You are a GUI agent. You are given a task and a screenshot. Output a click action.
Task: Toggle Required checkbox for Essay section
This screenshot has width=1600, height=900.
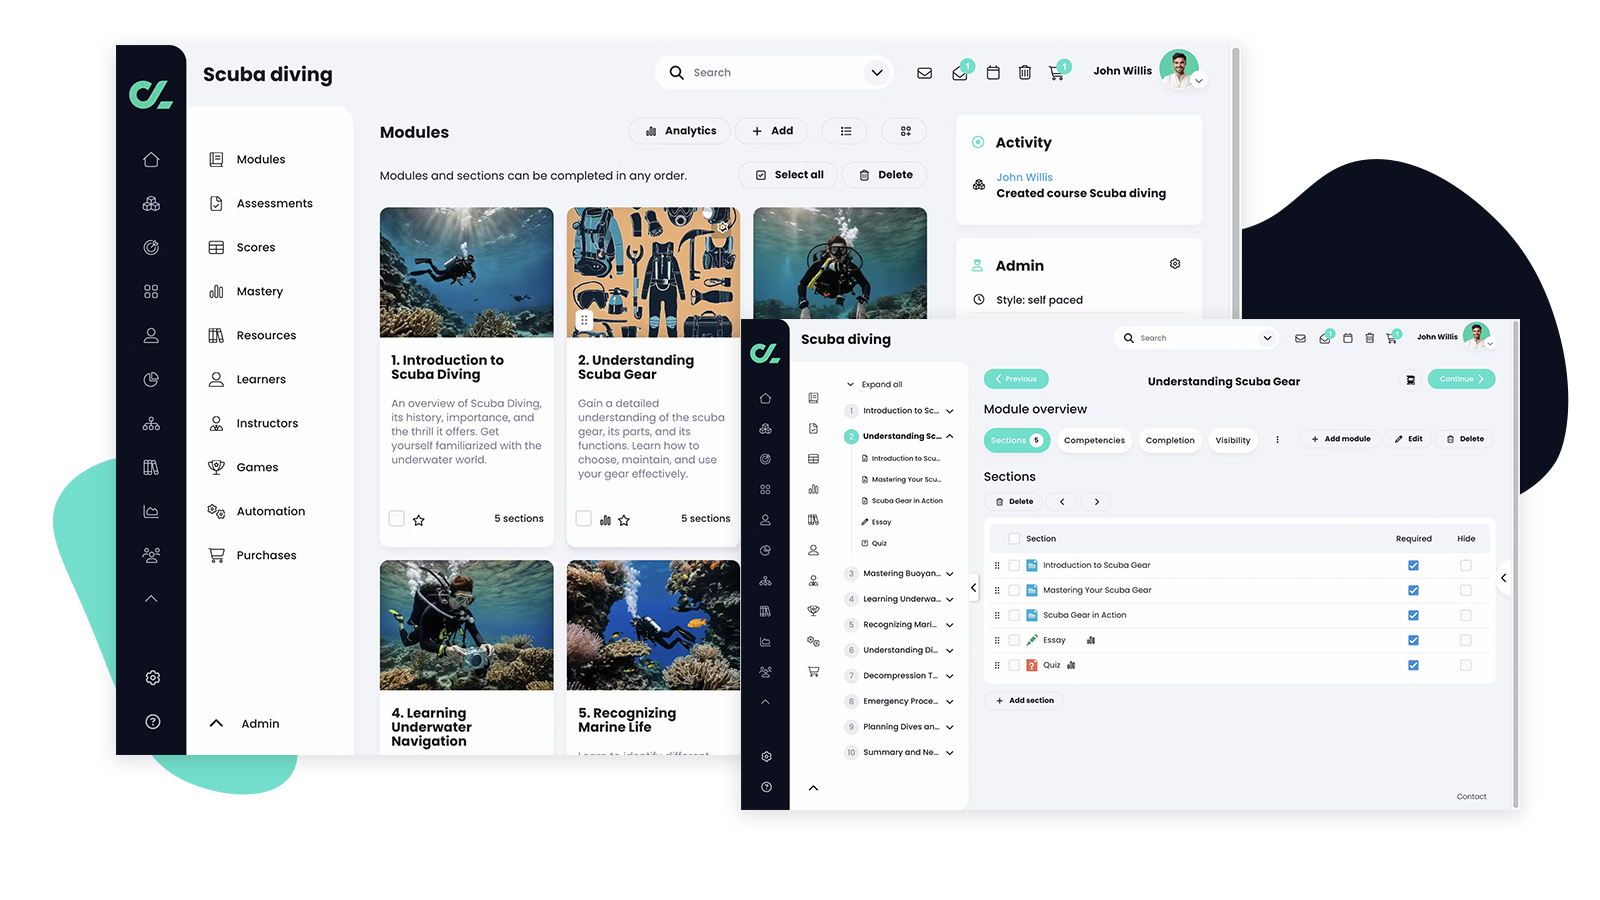tap(1413, 640)
